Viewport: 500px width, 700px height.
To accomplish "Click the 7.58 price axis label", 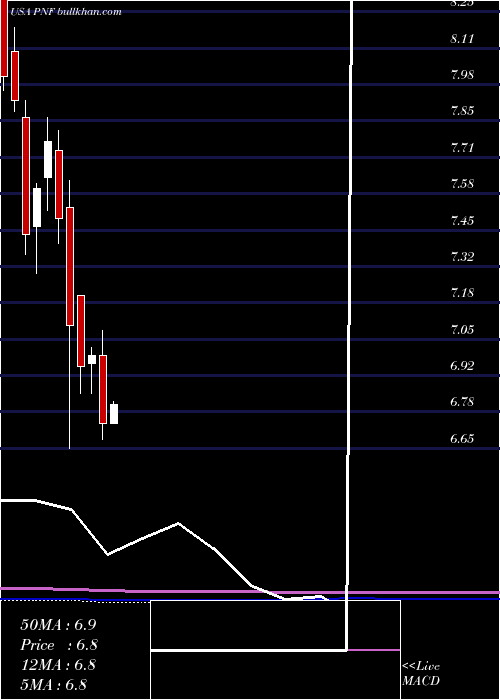I will (x=462, y=184).
